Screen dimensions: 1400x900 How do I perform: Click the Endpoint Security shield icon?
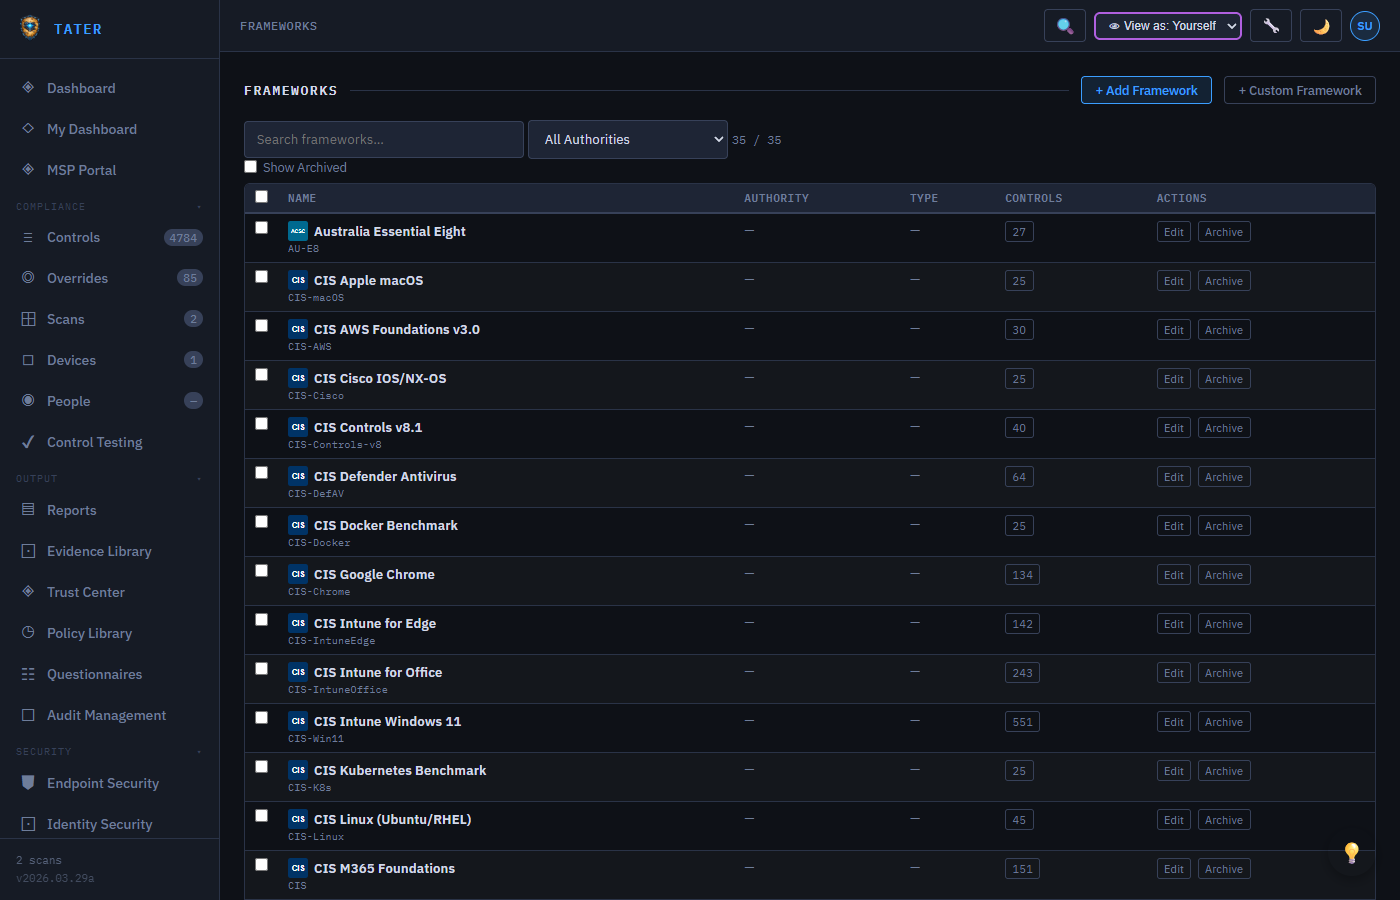[x=28, y=782]
